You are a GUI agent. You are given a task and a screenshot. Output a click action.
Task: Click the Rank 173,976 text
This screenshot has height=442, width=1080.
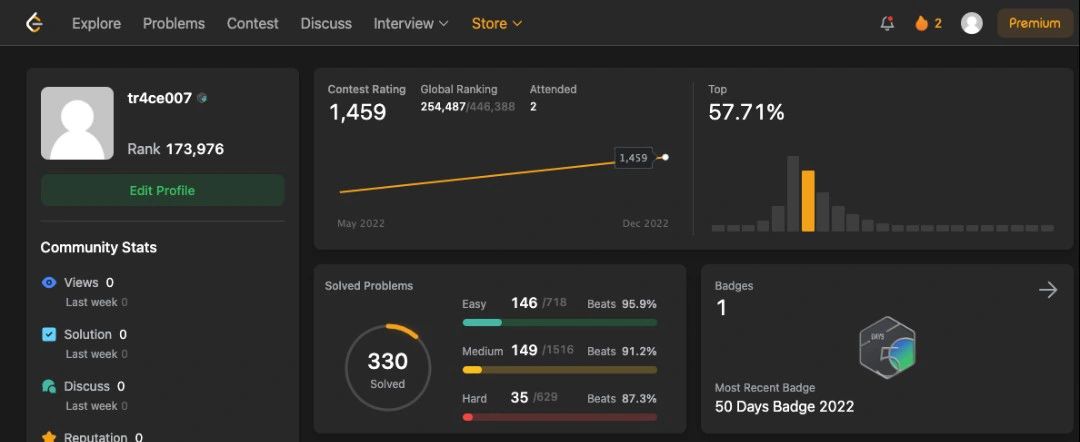(176, 149)
